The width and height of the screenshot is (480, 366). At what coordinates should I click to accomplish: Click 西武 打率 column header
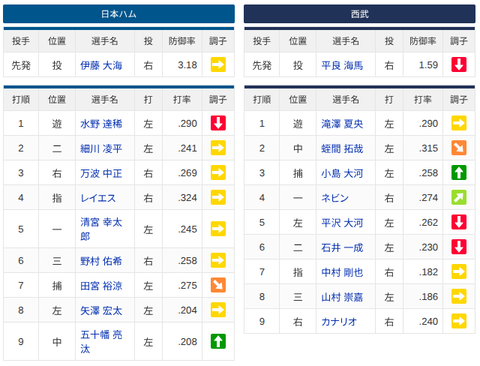[423, 99]
